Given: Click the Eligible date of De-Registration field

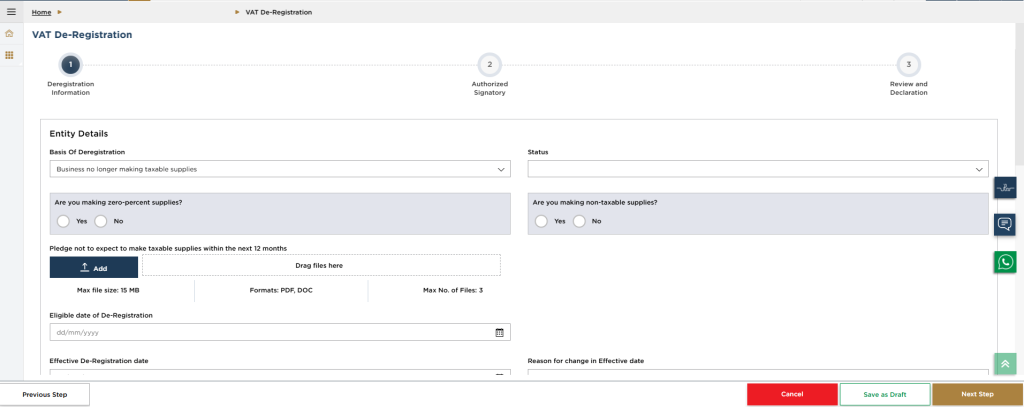Looking at the screenshot, I should pyautogui.click(x=270, y=332).
